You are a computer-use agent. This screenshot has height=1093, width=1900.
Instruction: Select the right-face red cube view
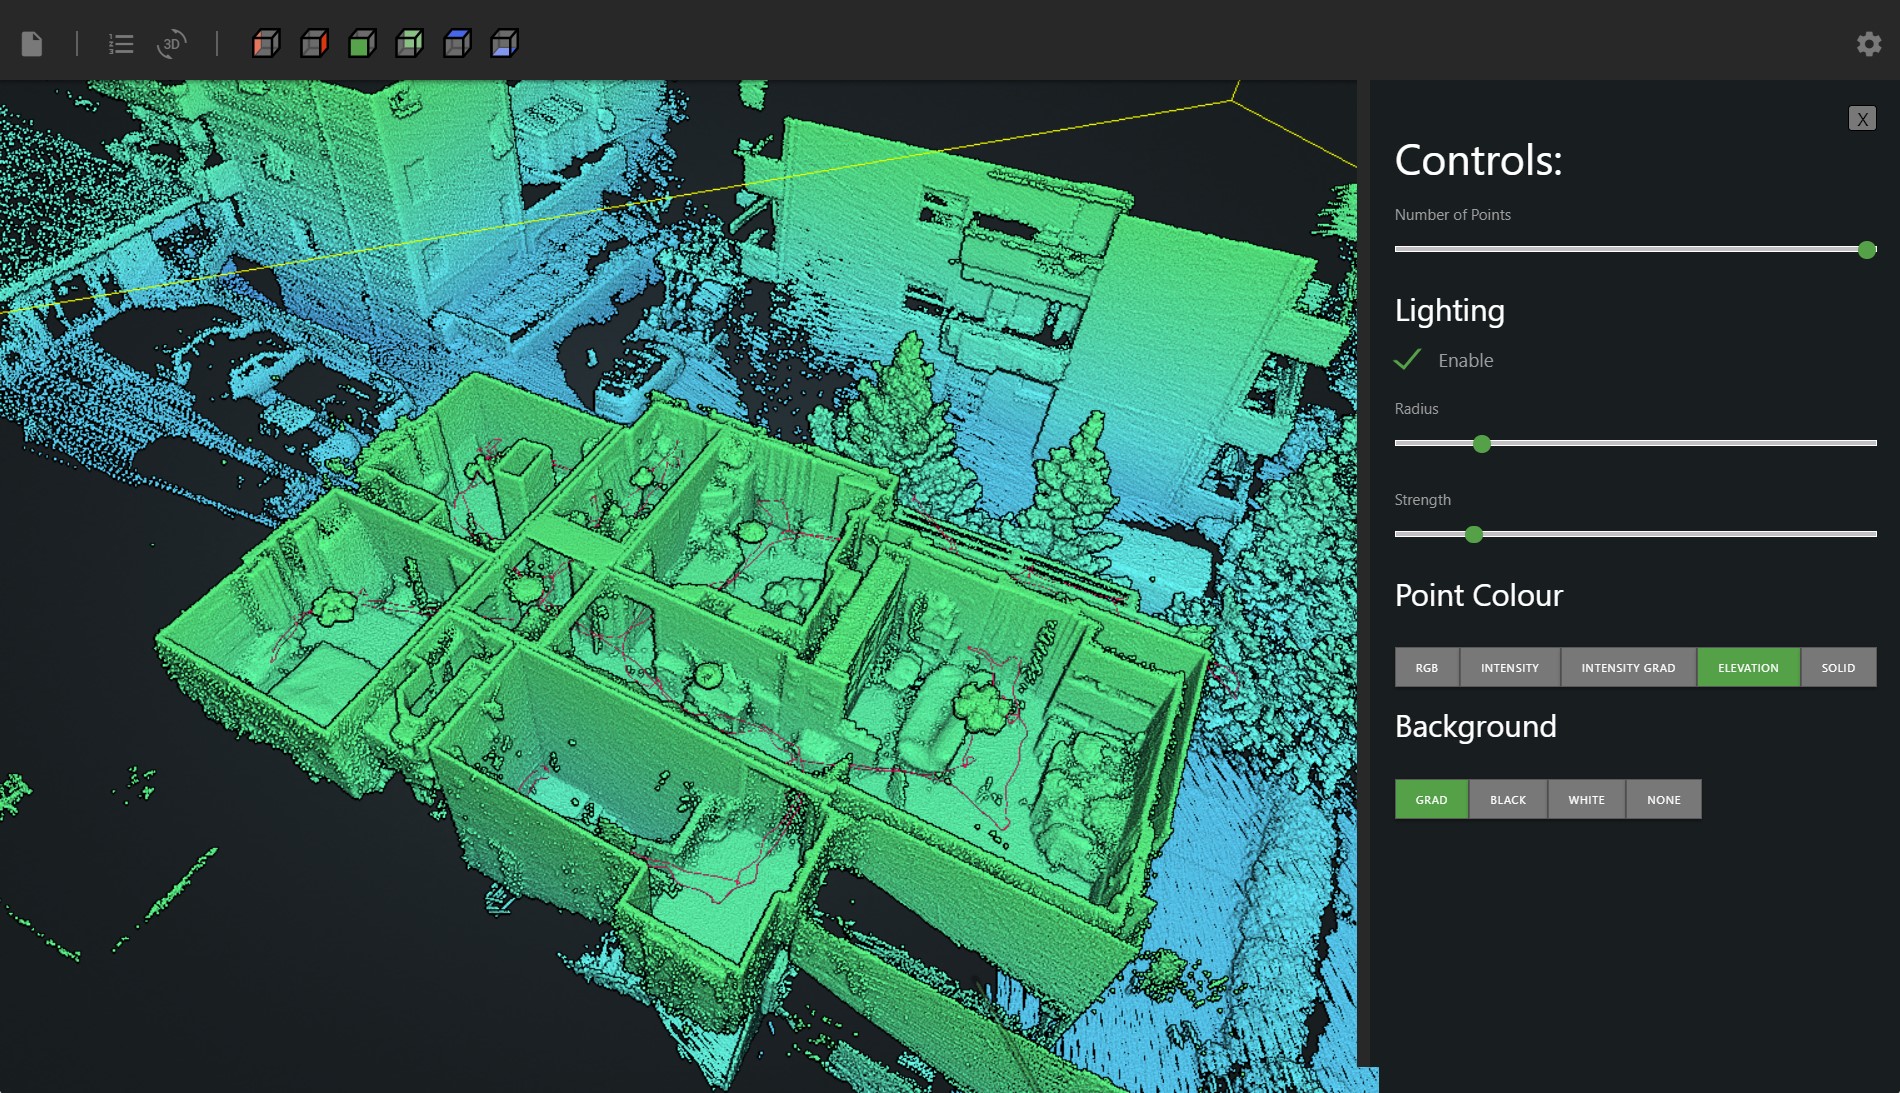tap(314, 44)
